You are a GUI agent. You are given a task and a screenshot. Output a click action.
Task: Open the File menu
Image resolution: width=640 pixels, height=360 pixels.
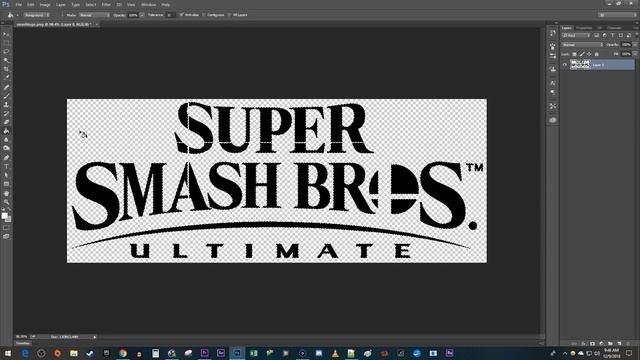(x=18, y=4)
